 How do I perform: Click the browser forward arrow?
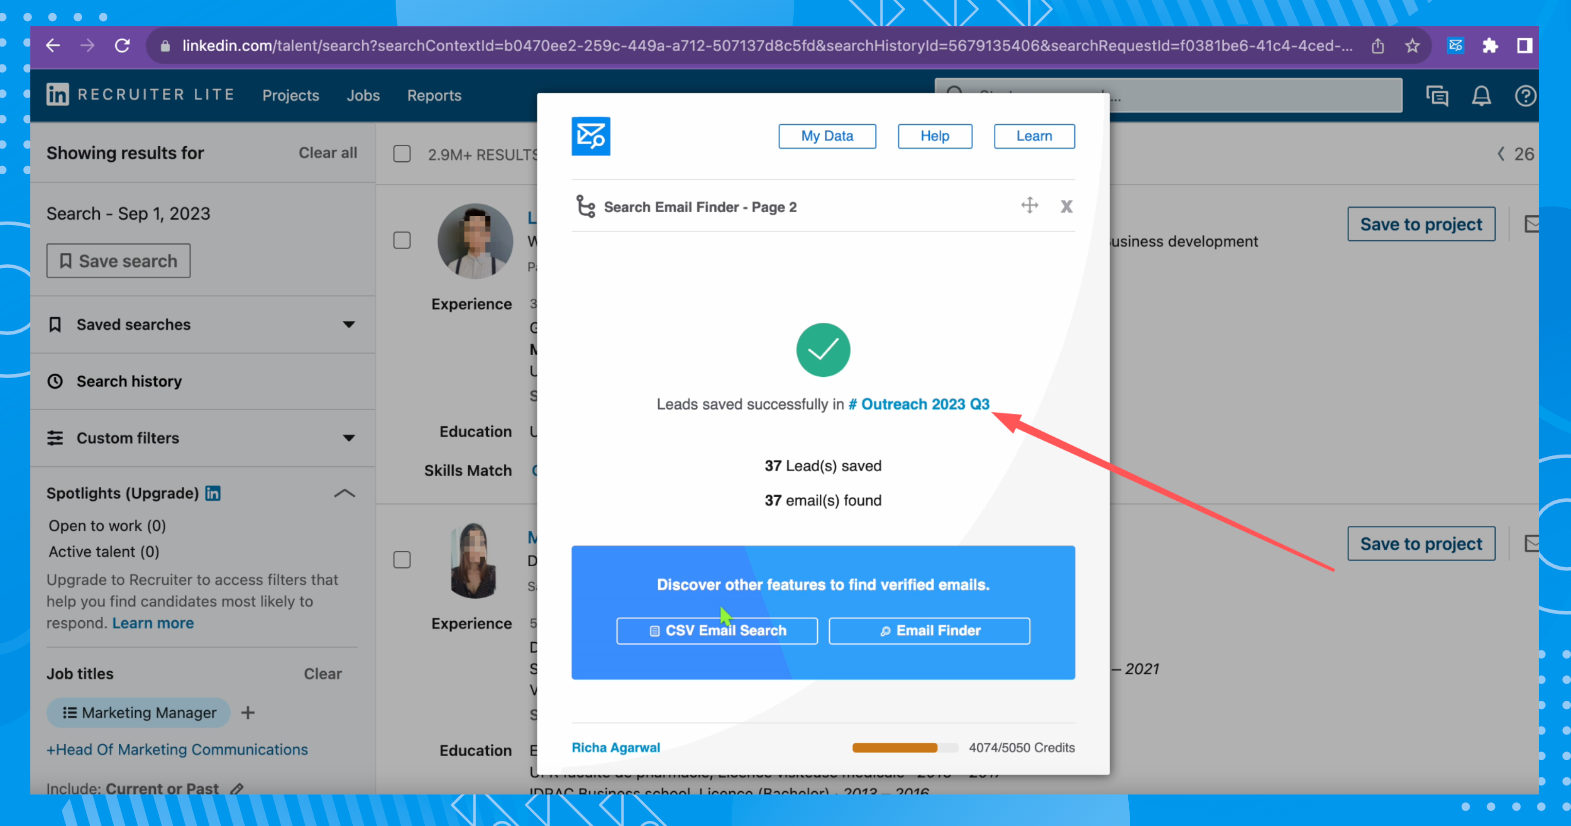tap(88, 46)
